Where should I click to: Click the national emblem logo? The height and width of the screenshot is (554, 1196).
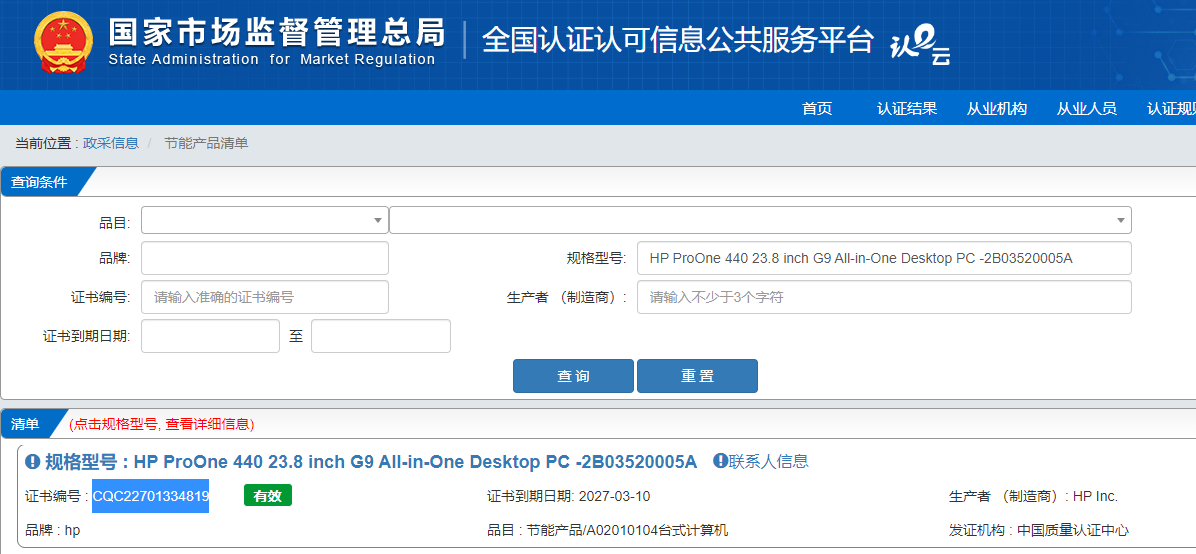64,41
